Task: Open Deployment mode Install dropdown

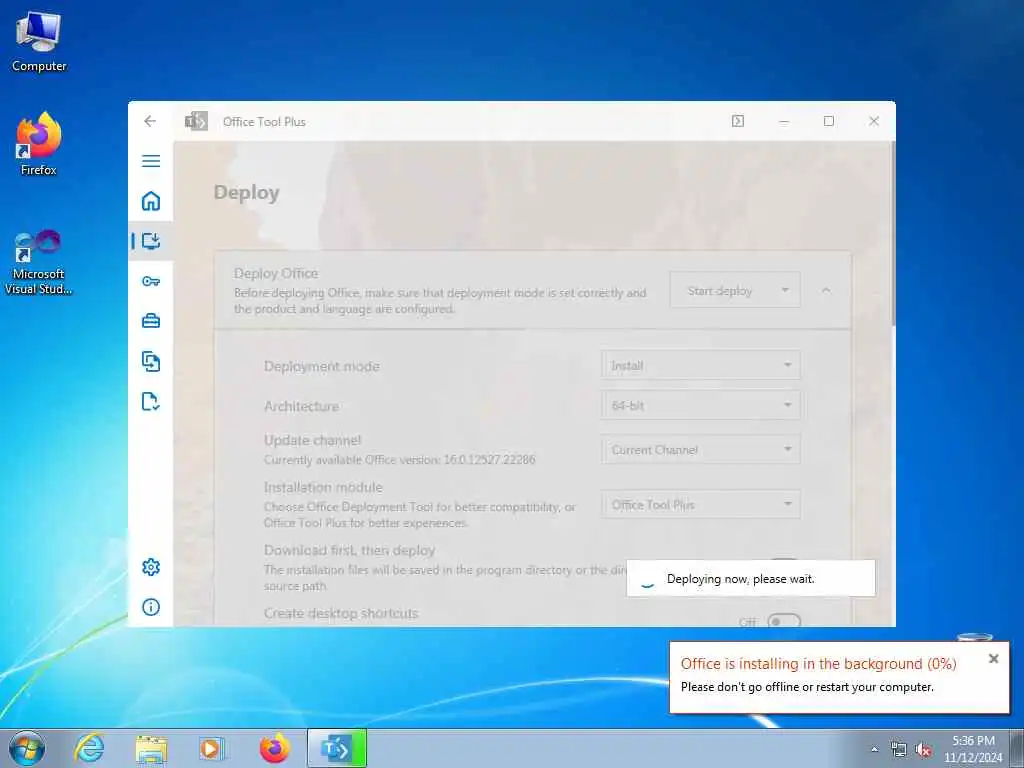Action: click(x=701, y=365)
